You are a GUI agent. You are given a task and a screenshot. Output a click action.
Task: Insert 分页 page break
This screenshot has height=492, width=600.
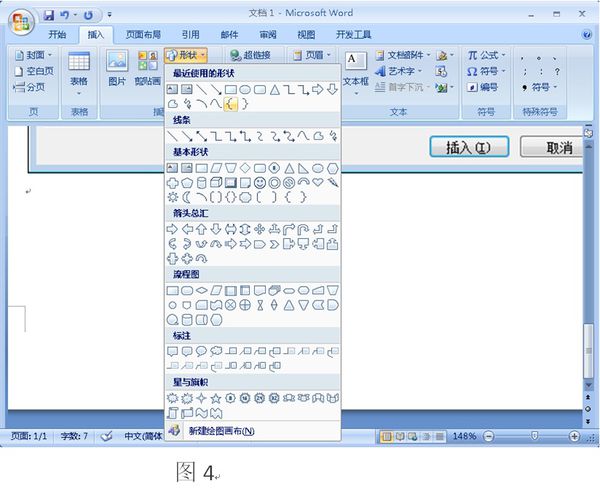(x=29, y=87)
